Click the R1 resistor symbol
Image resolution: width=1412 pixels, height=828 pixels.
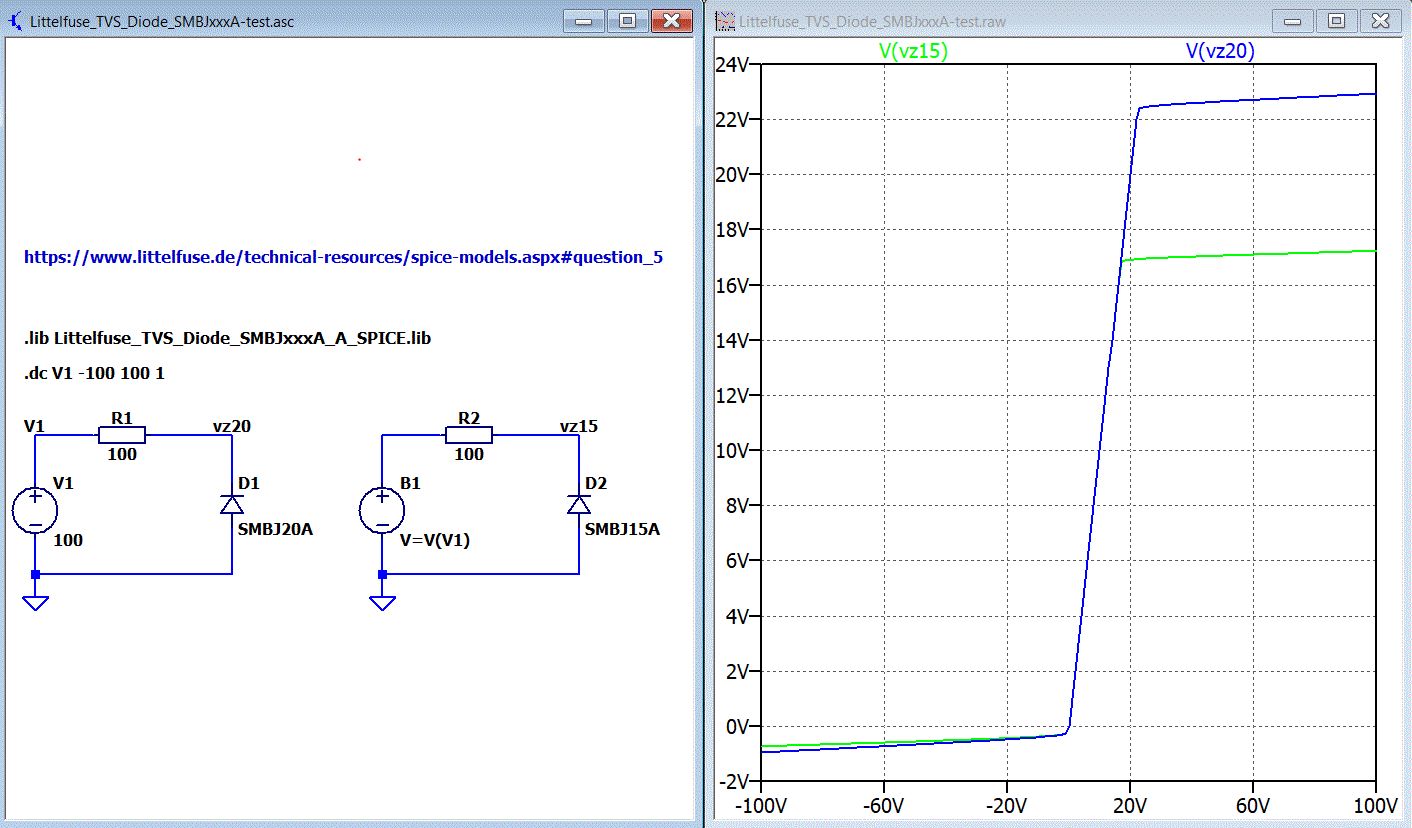[122, 435]
